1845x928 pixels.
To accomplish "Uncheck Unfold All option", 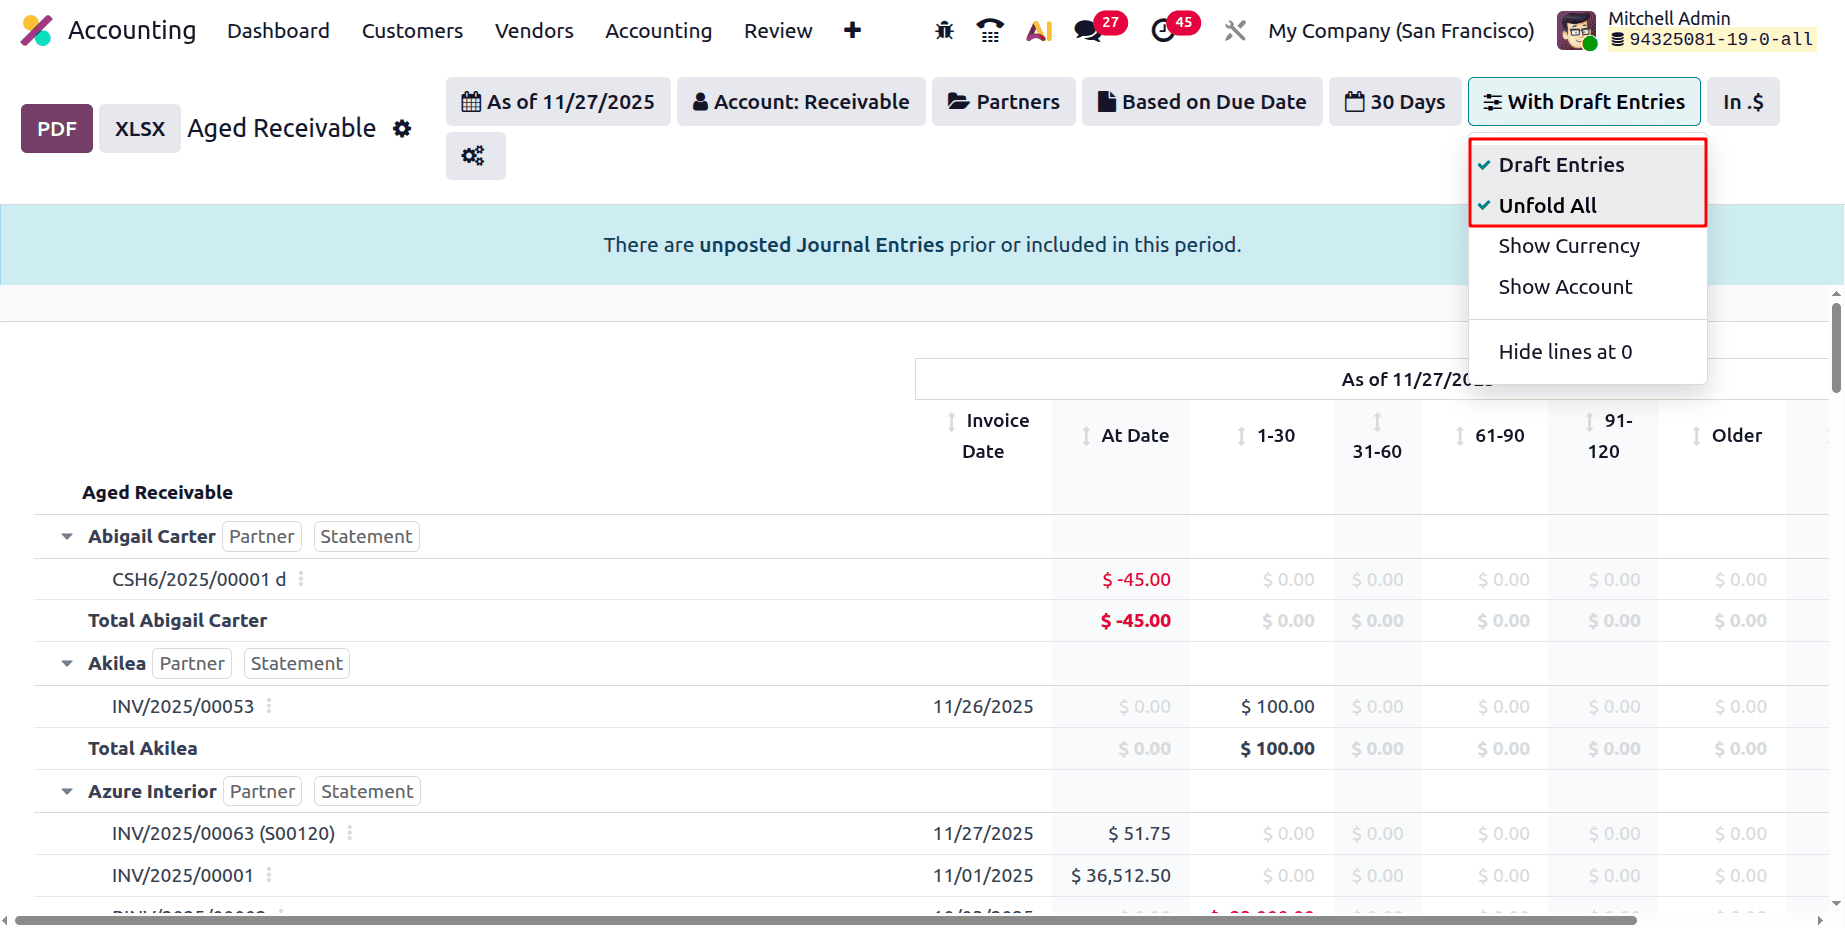I will (1587, 206).
